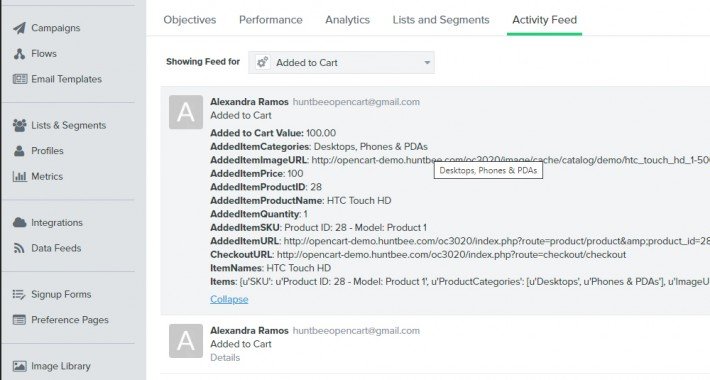Click the Integrations cloud icon
The image size is (710, 380).
click(x=19, y=222)
